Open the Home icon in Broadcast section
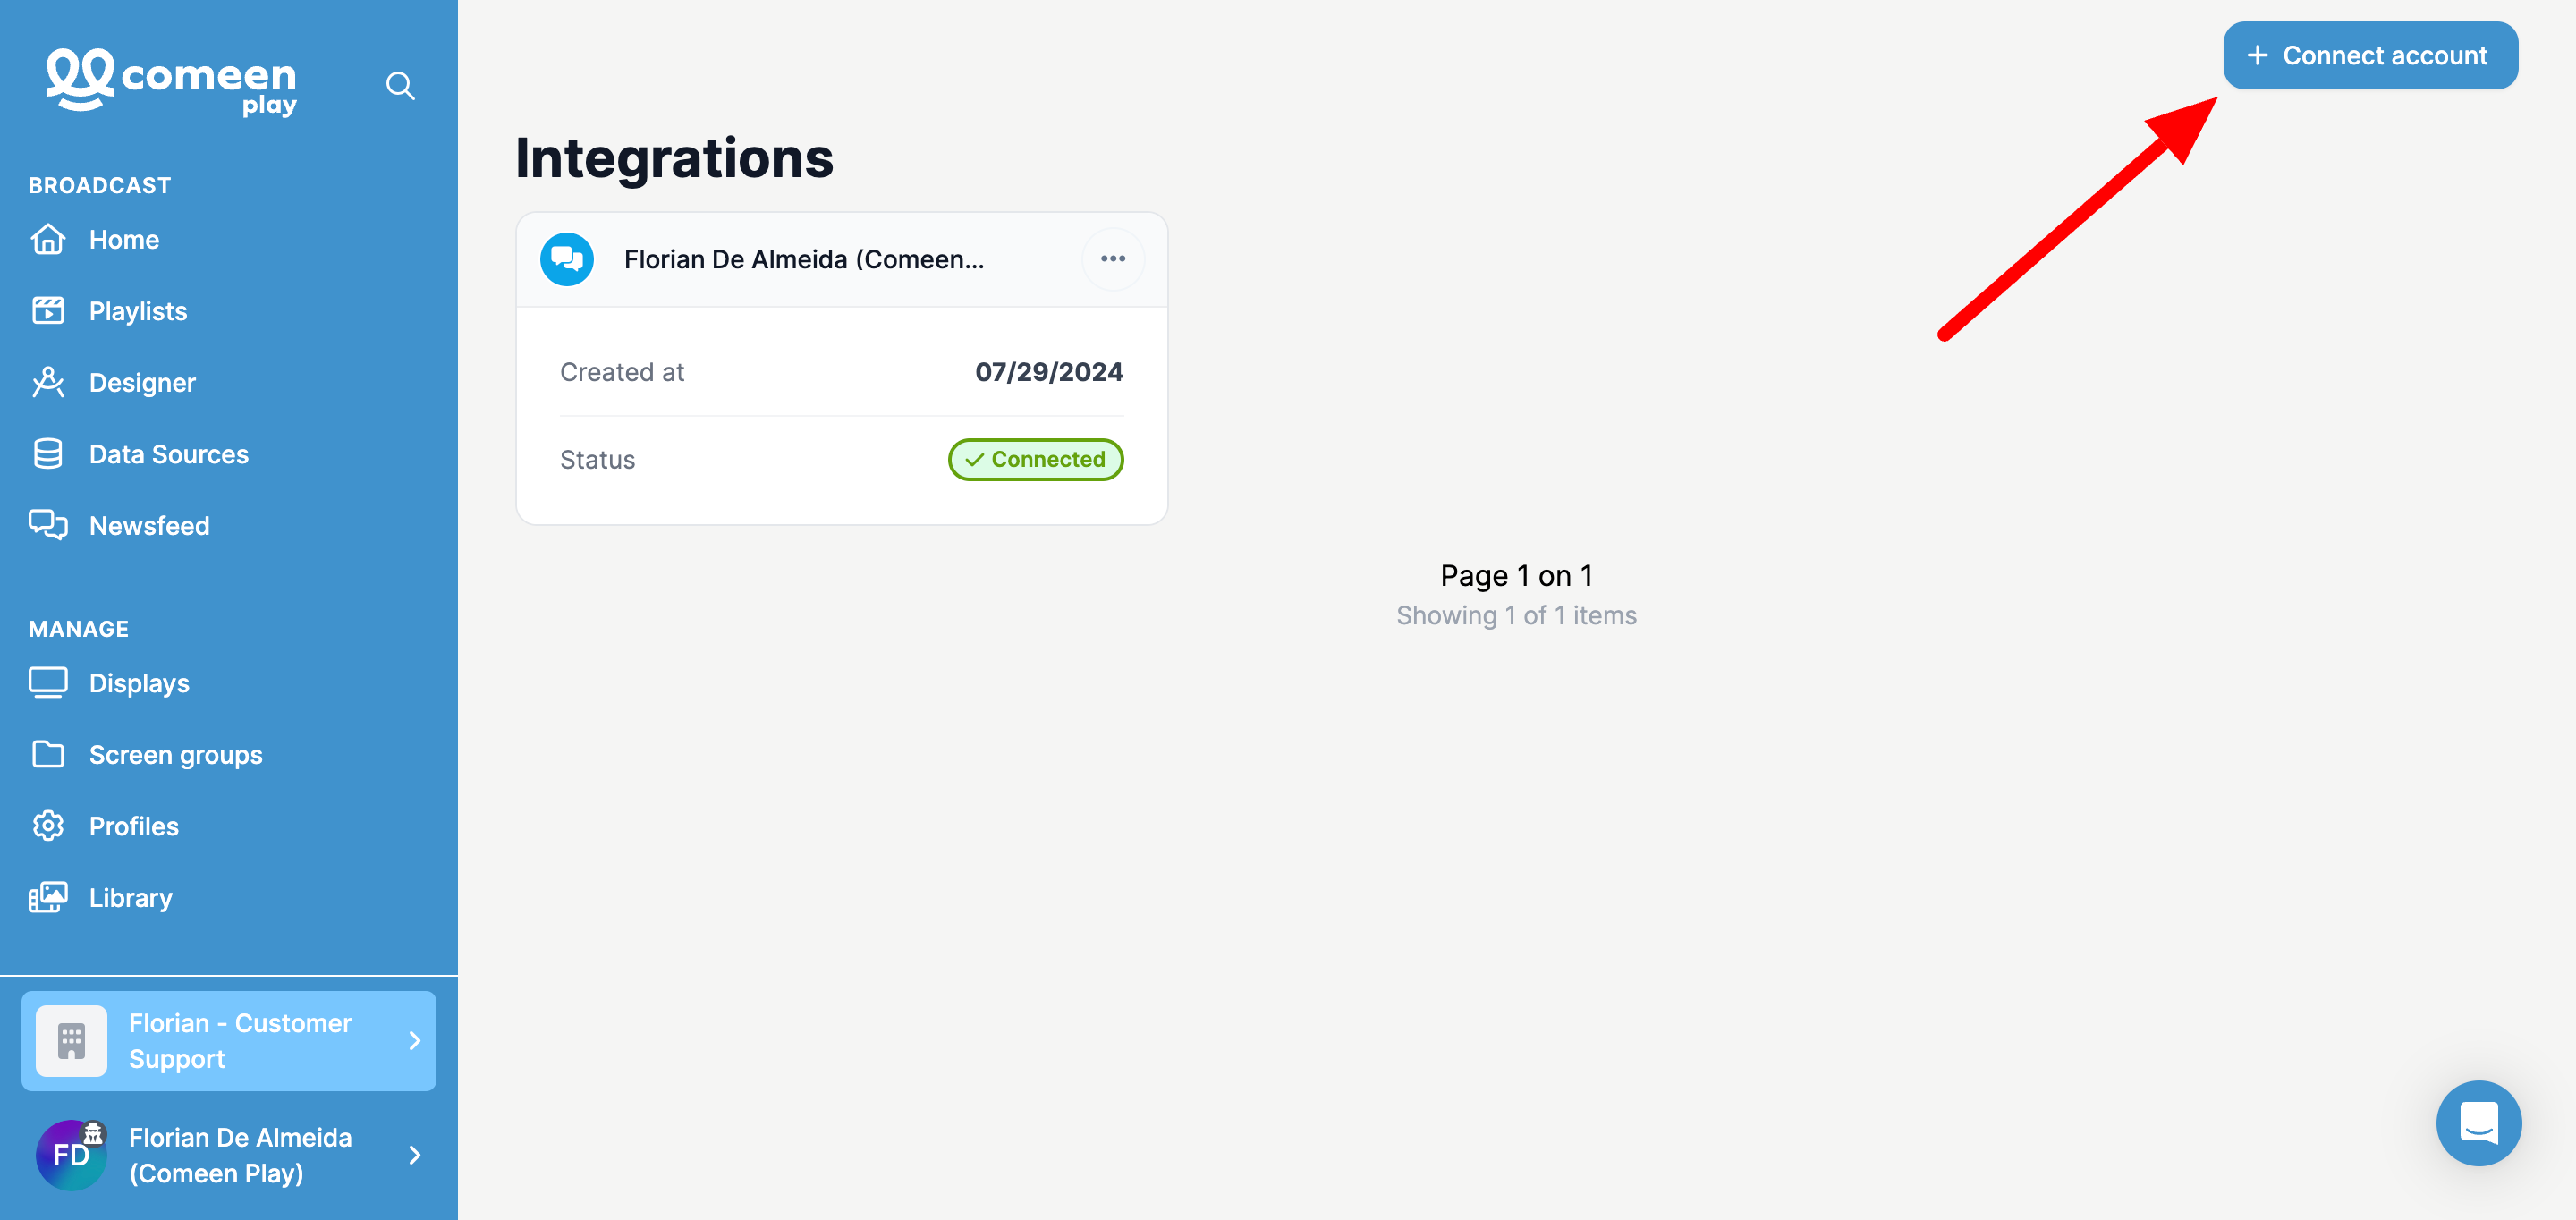The image size is (2576, 1220). pos(48,240)
